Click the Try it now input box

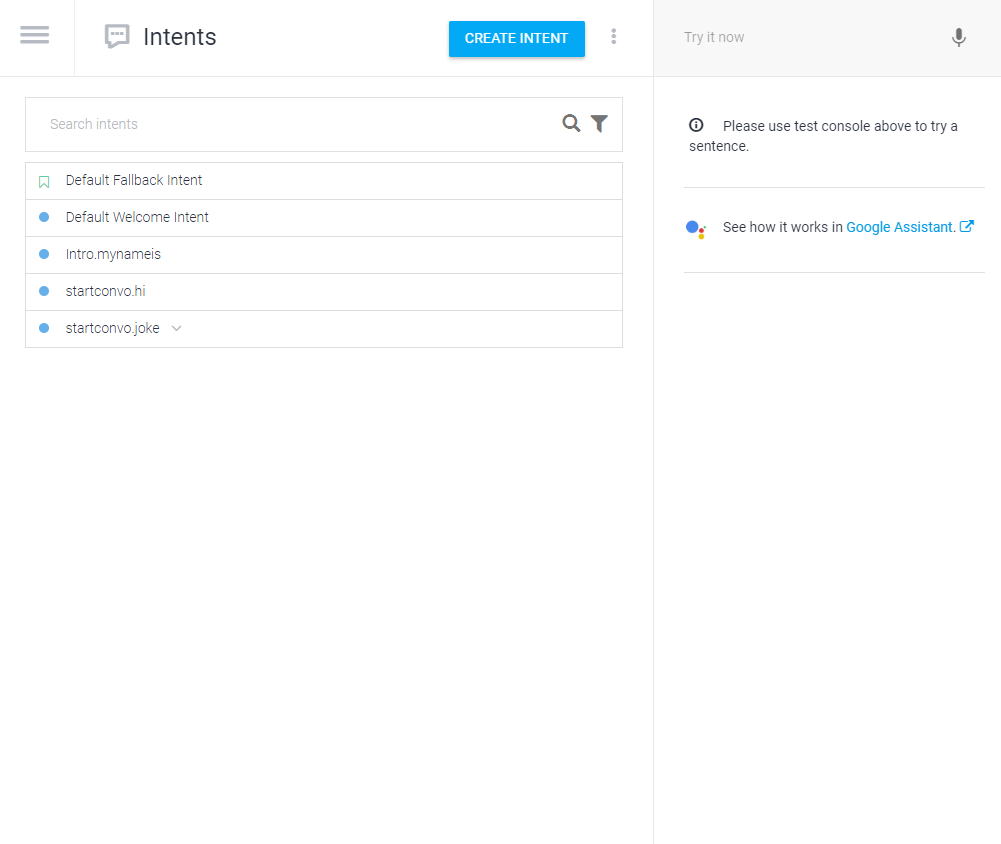800,38
